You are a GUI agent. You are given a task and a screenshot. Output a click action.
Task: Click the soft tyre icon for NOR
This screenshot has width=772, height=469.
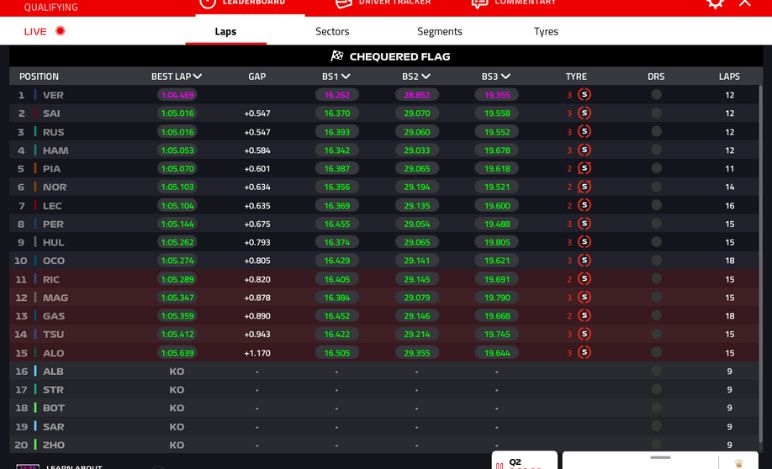(x=584, y=187)
